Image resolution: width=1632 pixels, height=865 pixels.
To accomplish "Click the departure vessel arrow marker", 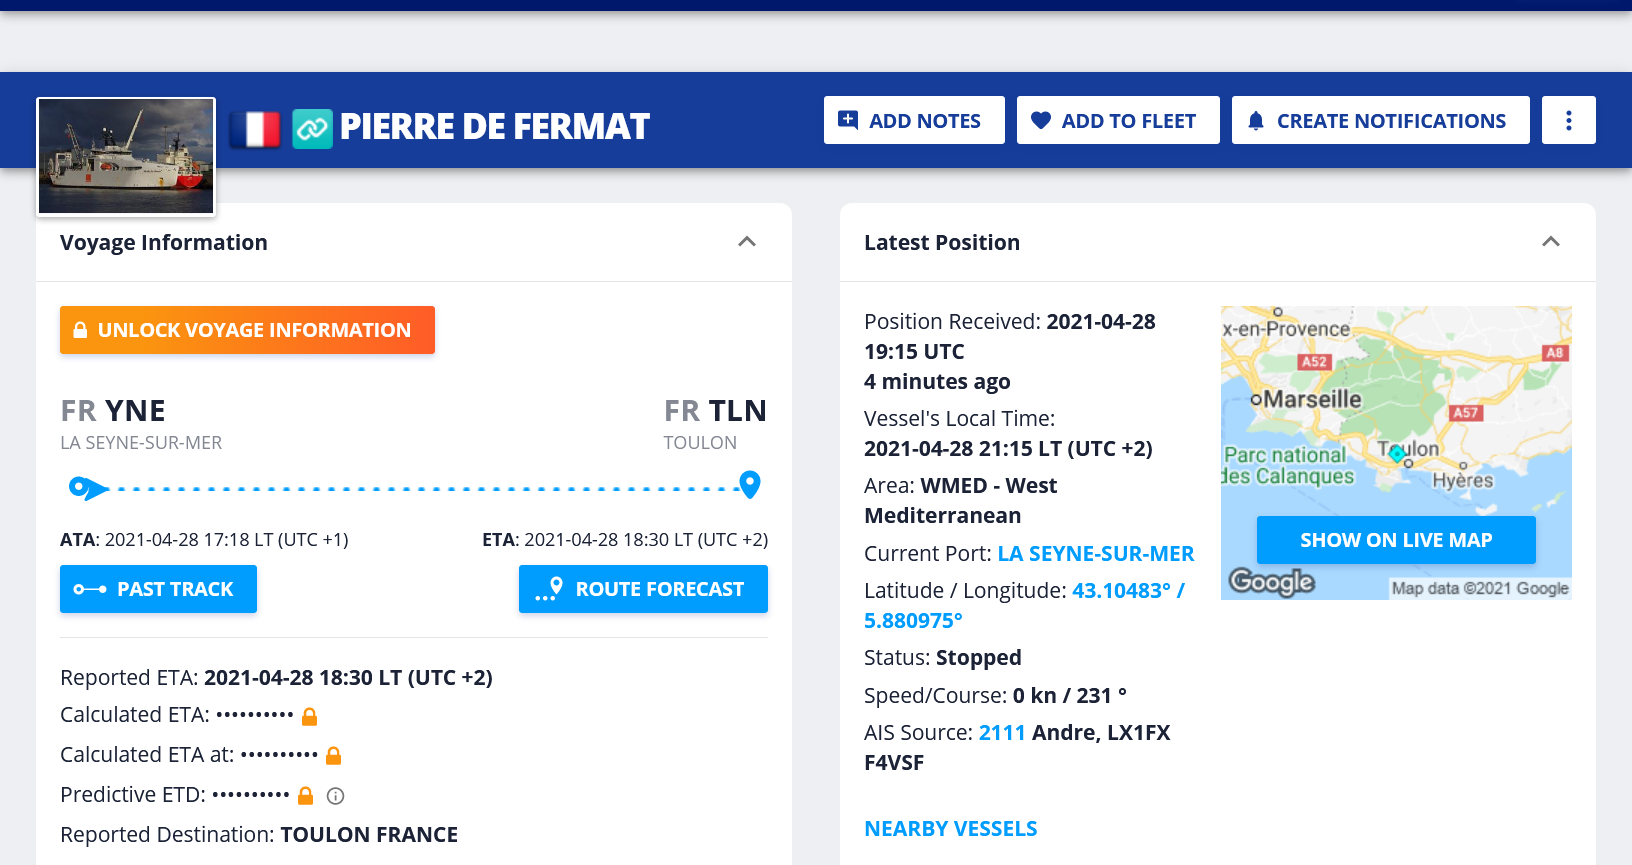I will [x=88, y=487].
